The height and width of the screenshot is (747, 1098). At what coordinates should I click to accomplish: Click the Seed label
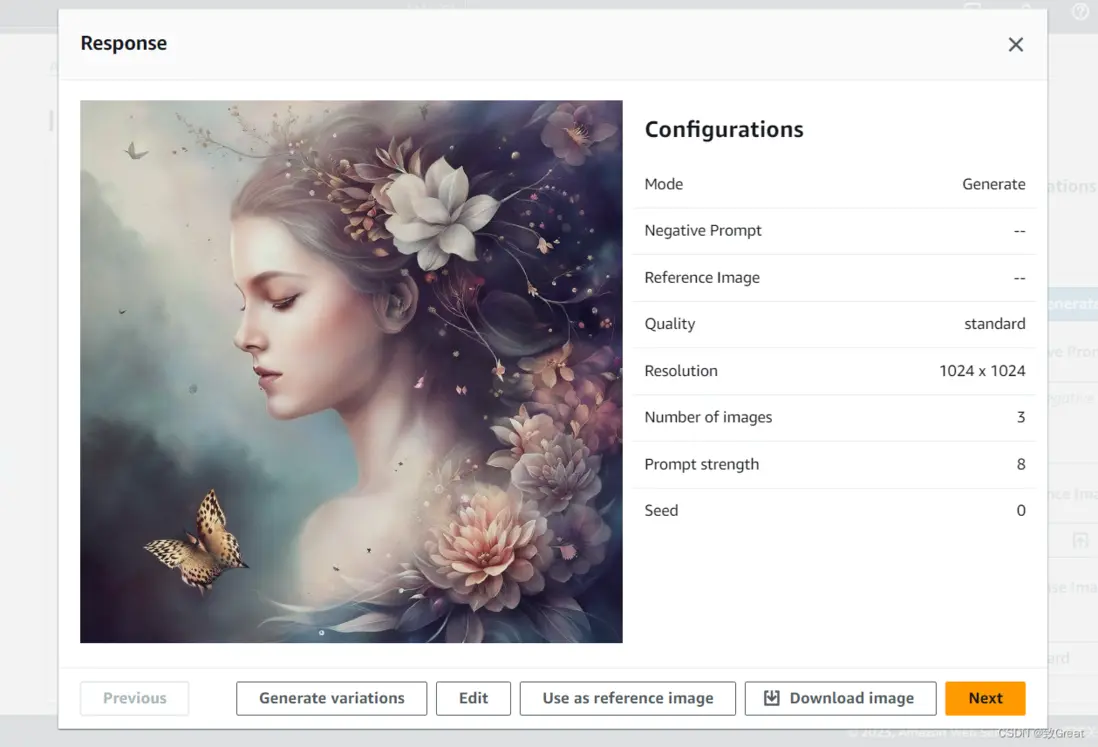(x=661, y=510)
